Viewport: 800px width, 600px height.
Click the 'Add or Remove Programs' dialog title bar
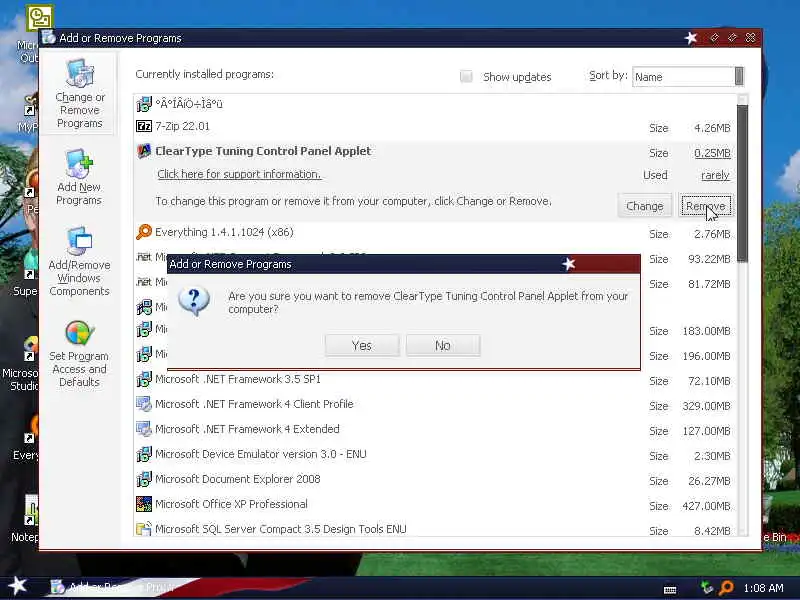(x=404, y=264)
